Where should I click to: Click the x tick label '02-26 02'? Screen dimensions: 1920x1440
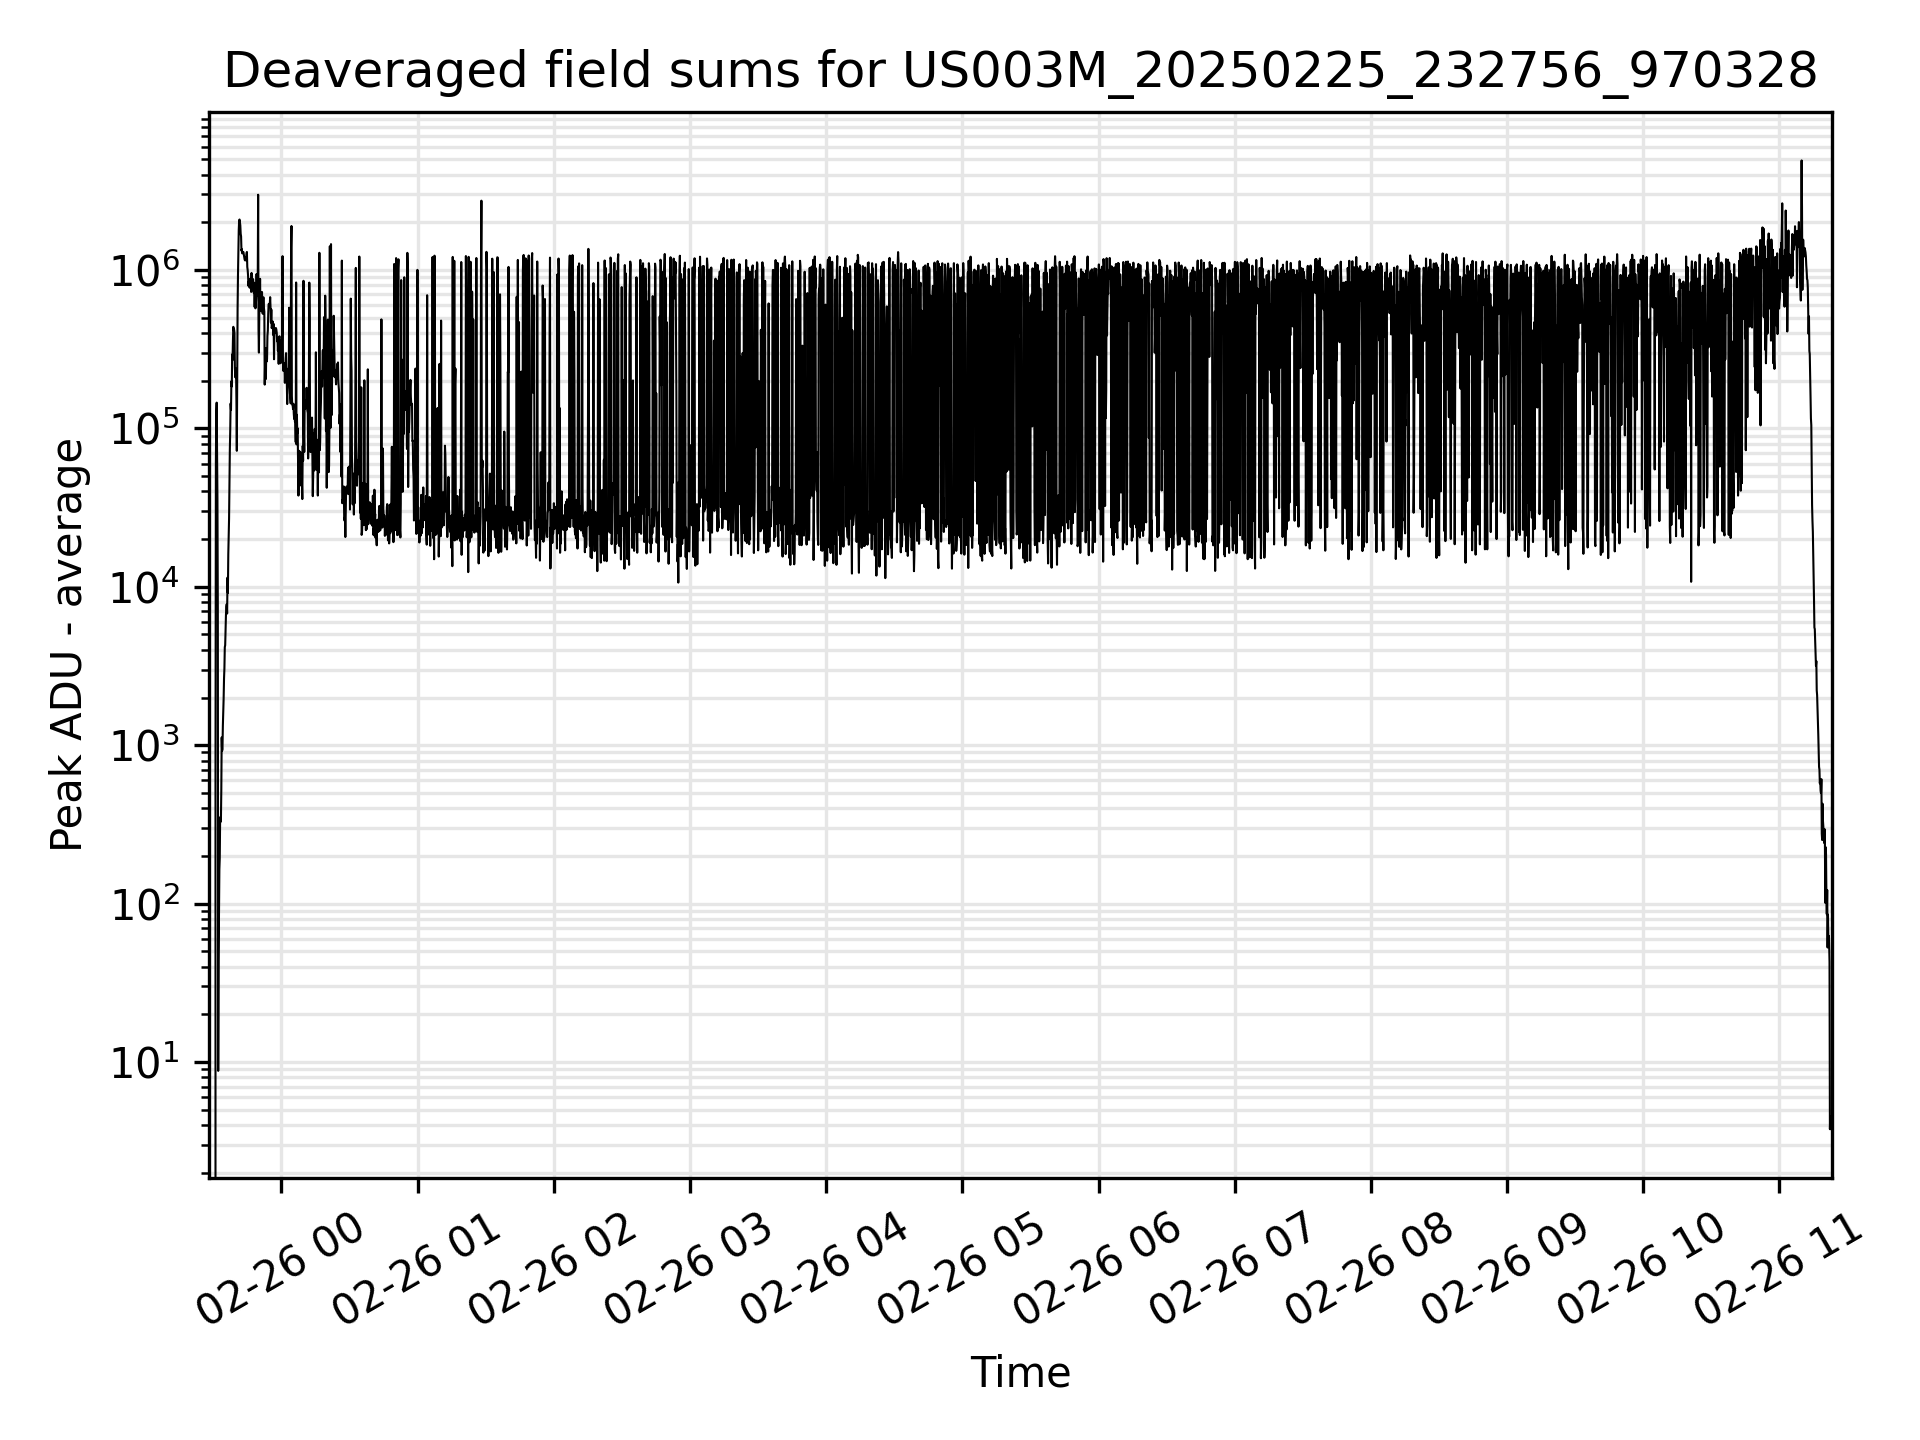(554, 1271)
